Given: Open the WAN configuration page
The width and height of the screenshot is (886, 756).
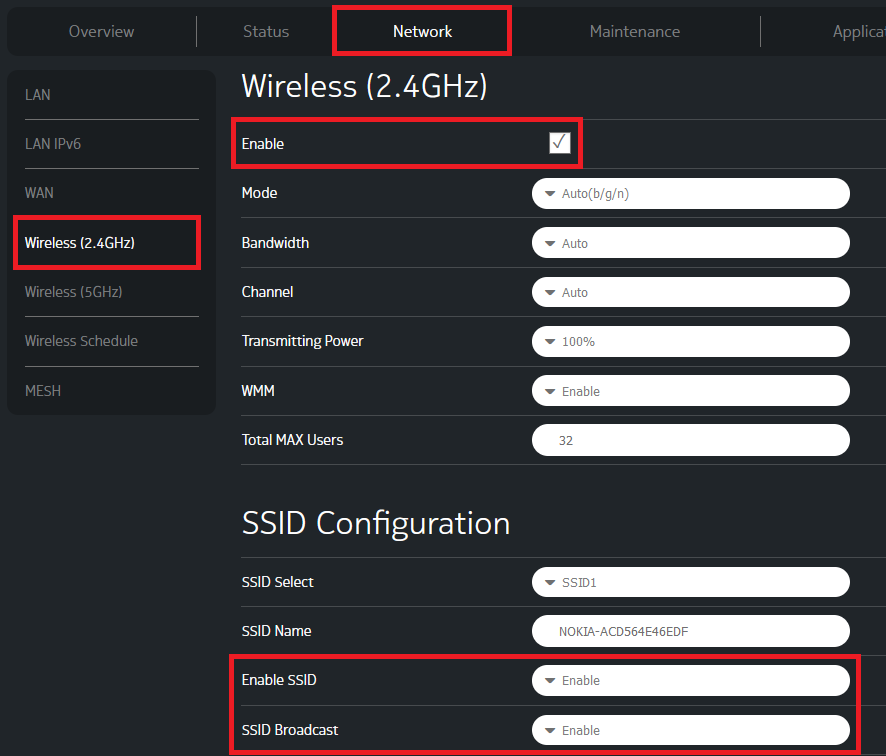Looking at the screenshot, I should pyautogui.click(x=39, y=193).
